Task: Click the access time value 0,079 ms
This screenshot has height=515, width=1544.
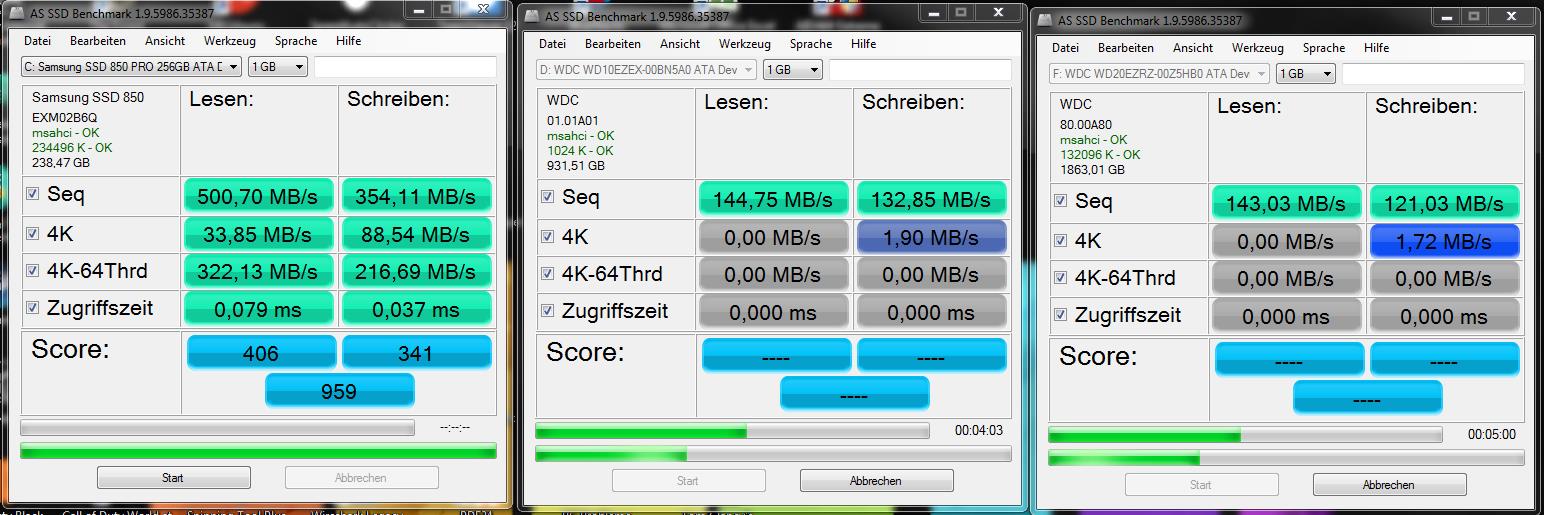Action: [258, 310]
